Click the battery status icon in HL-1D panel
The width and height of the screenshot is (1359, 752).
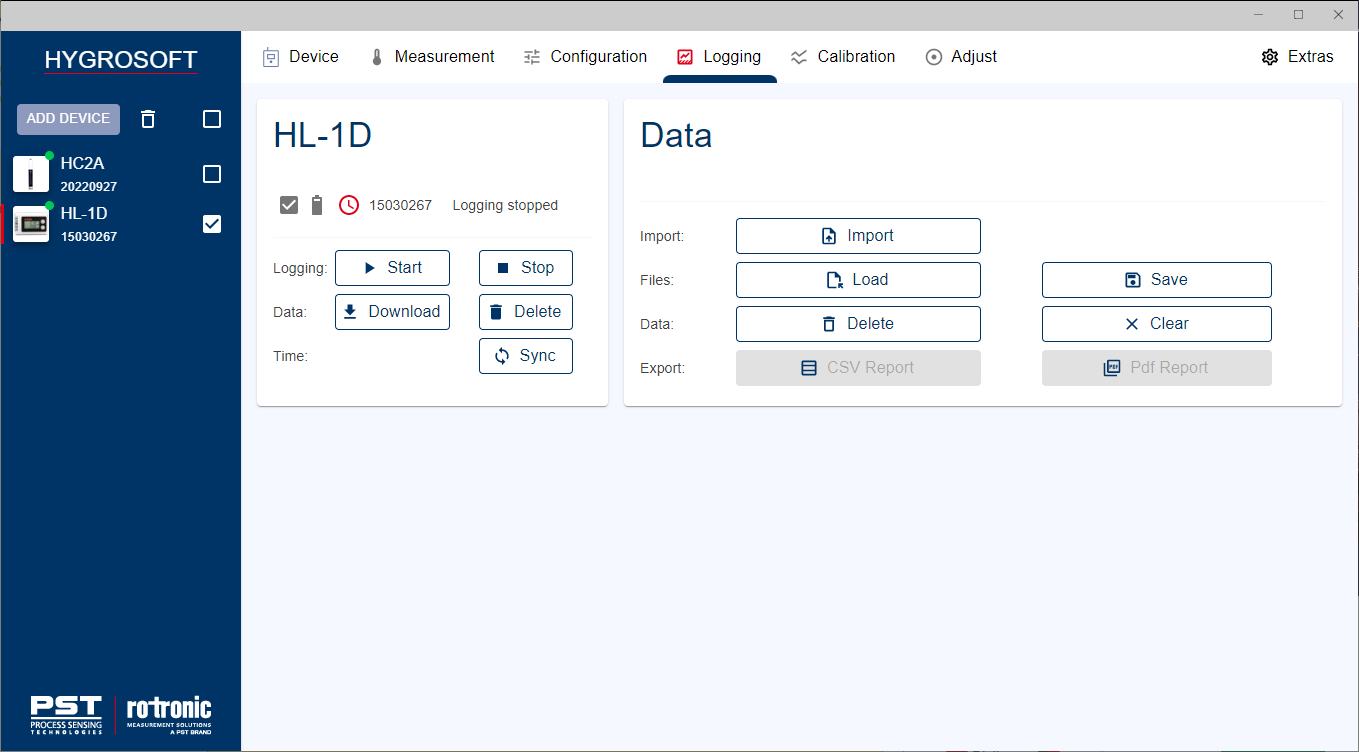click(317, 205)
